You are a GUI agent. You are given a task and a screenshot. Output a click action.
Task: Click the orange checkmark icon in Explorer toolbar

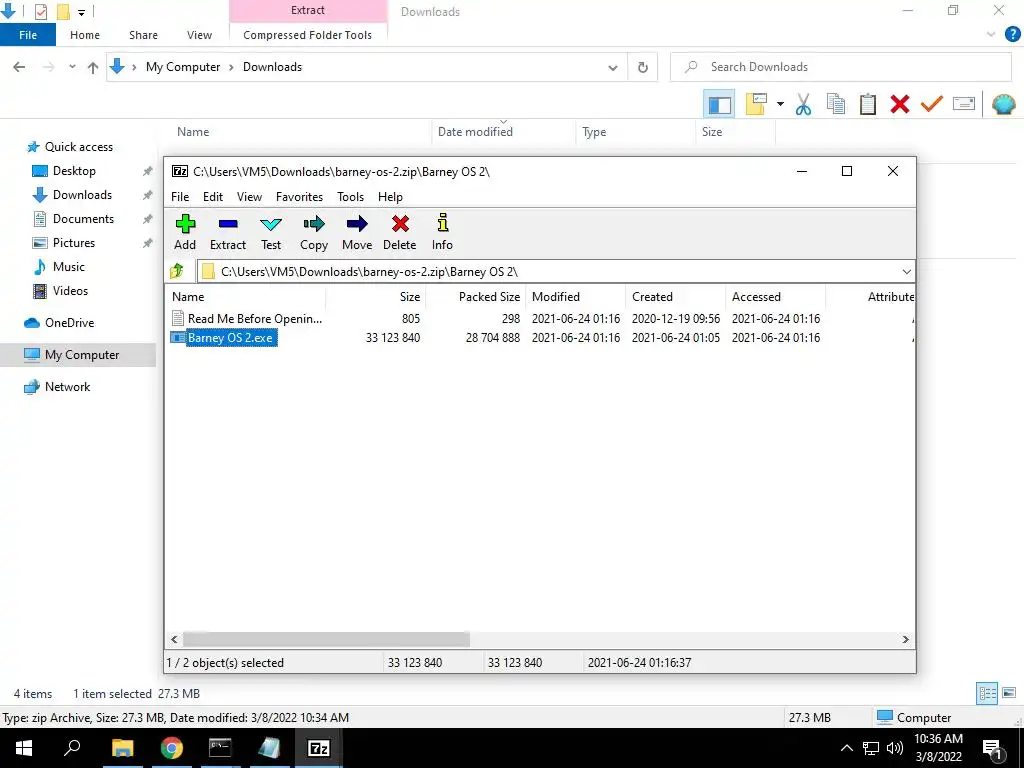click(932, 104)
